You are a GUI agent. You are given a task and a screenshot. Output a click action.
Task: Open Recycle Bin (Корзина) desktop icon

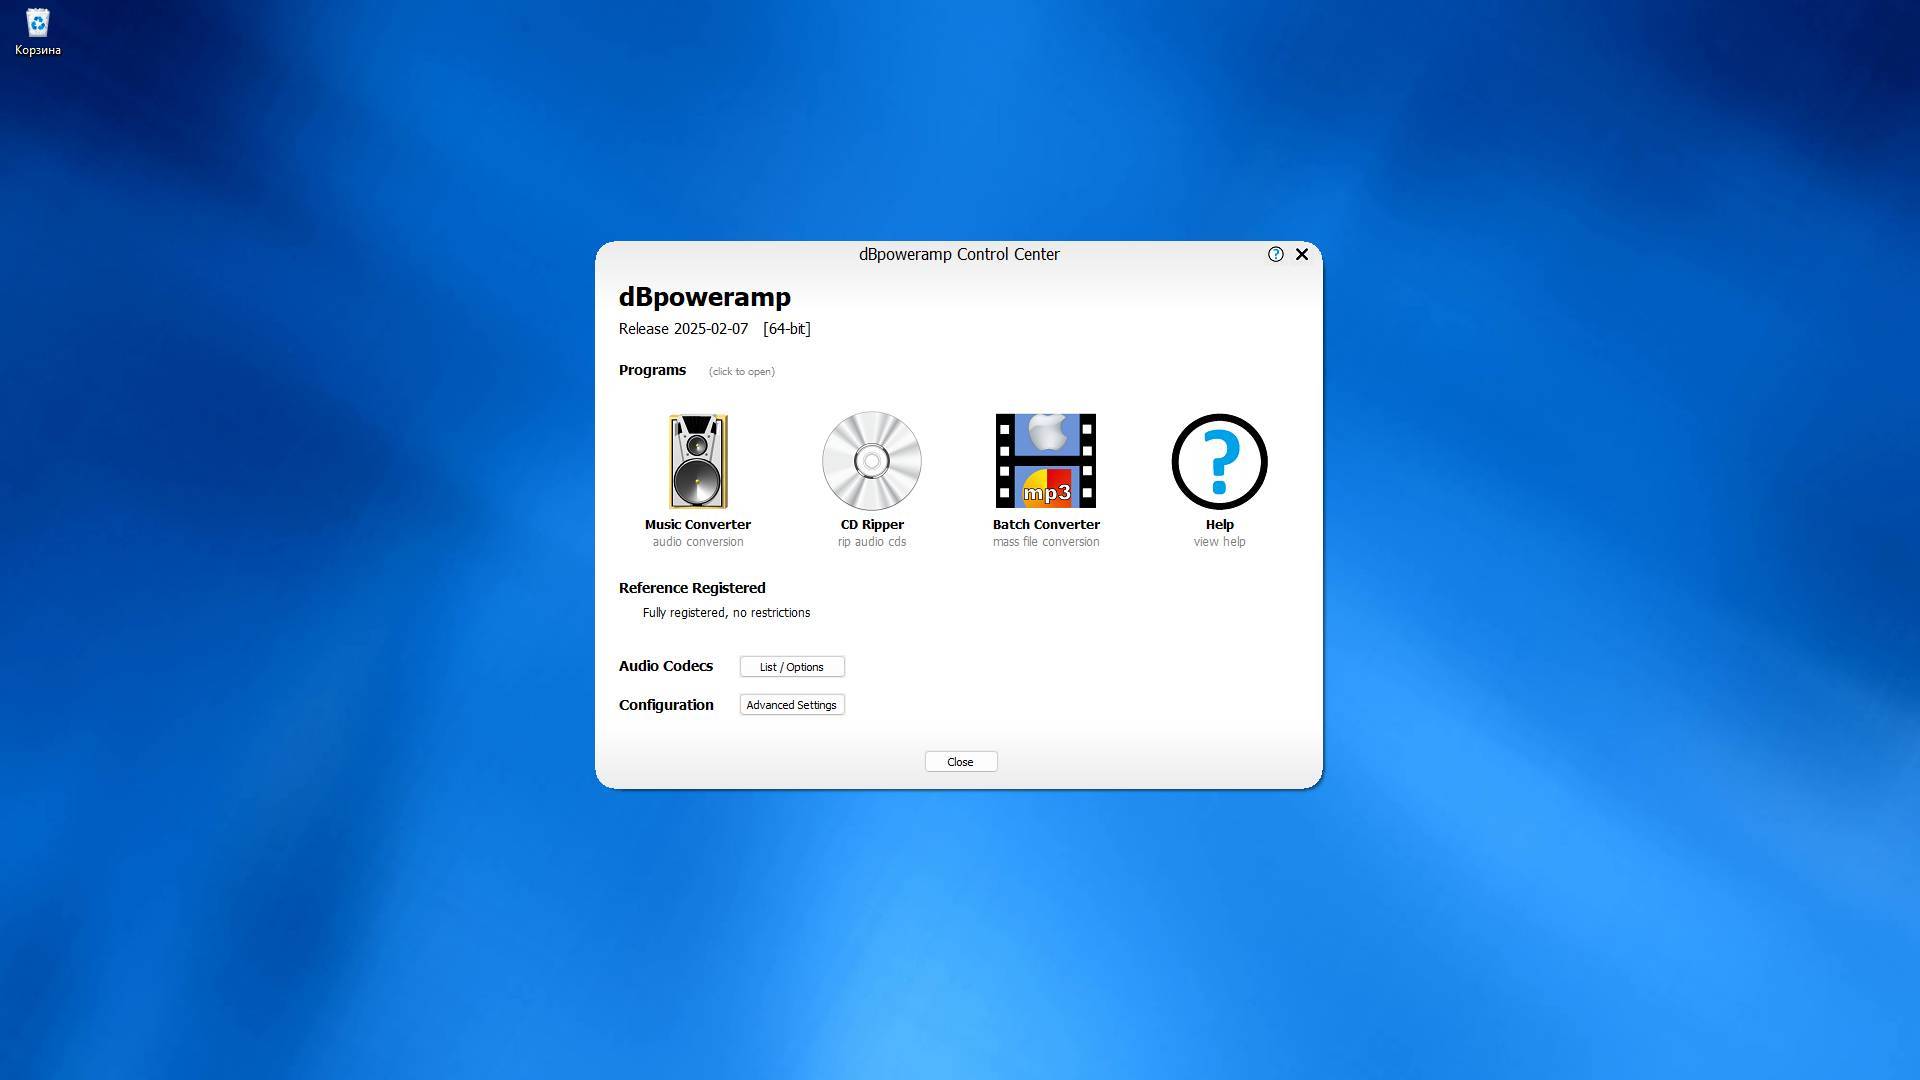tap(38, 32)
